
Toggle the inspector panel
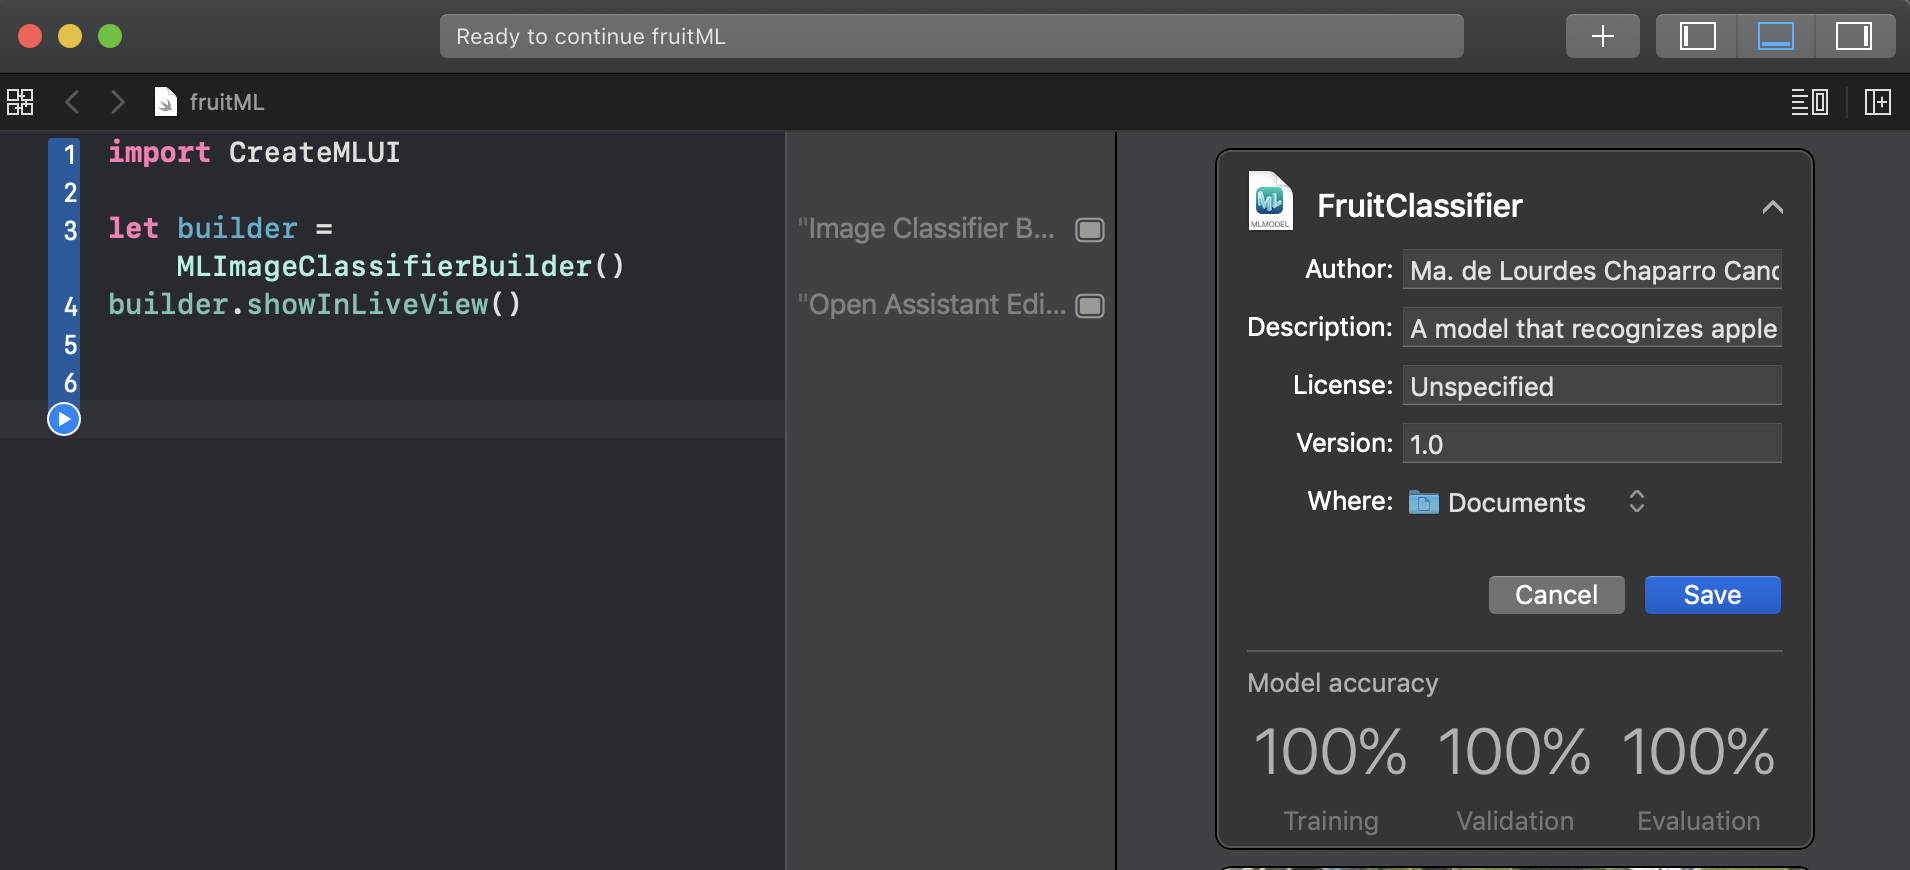1854,36
